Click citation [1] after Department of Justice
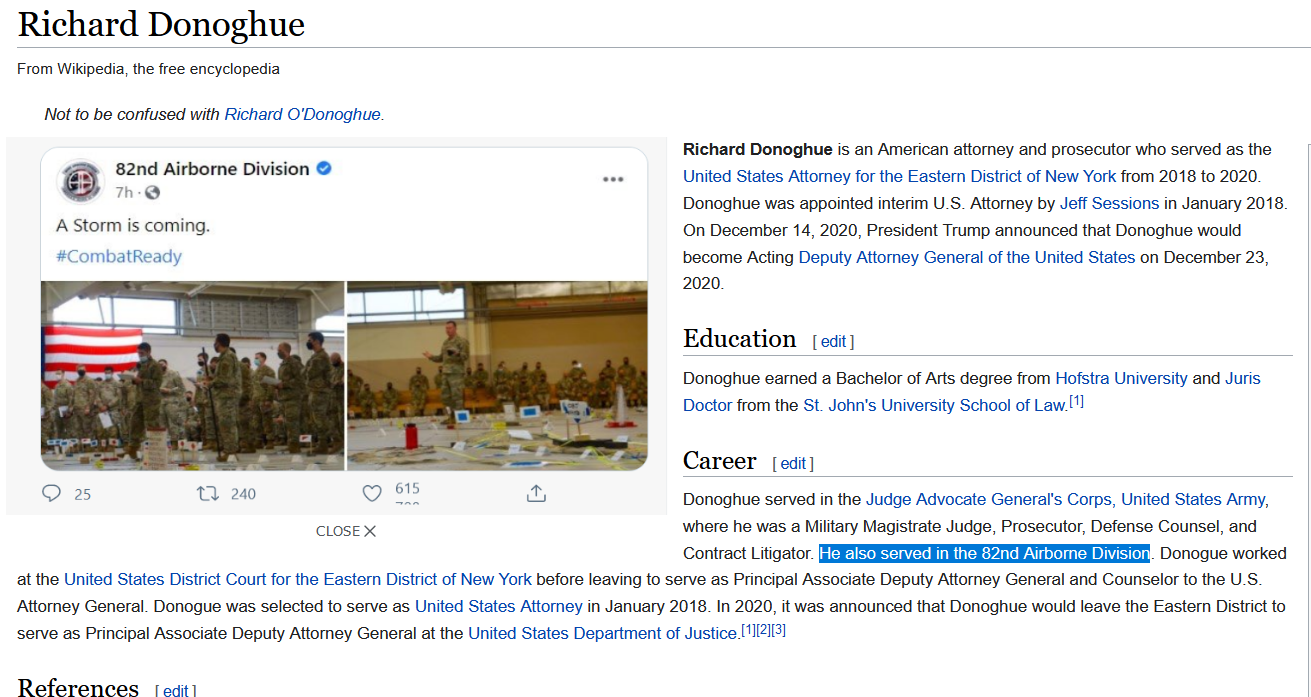The height and width of the screenshot is (697, 1311). (748, 630)
